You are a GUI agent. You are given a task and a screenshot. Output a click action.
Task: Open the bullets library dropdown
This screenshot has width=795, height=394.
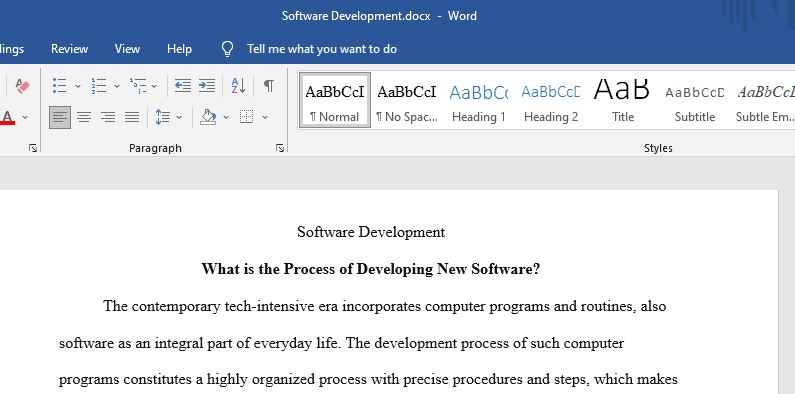pyautogui.click(x=78, y=86)
